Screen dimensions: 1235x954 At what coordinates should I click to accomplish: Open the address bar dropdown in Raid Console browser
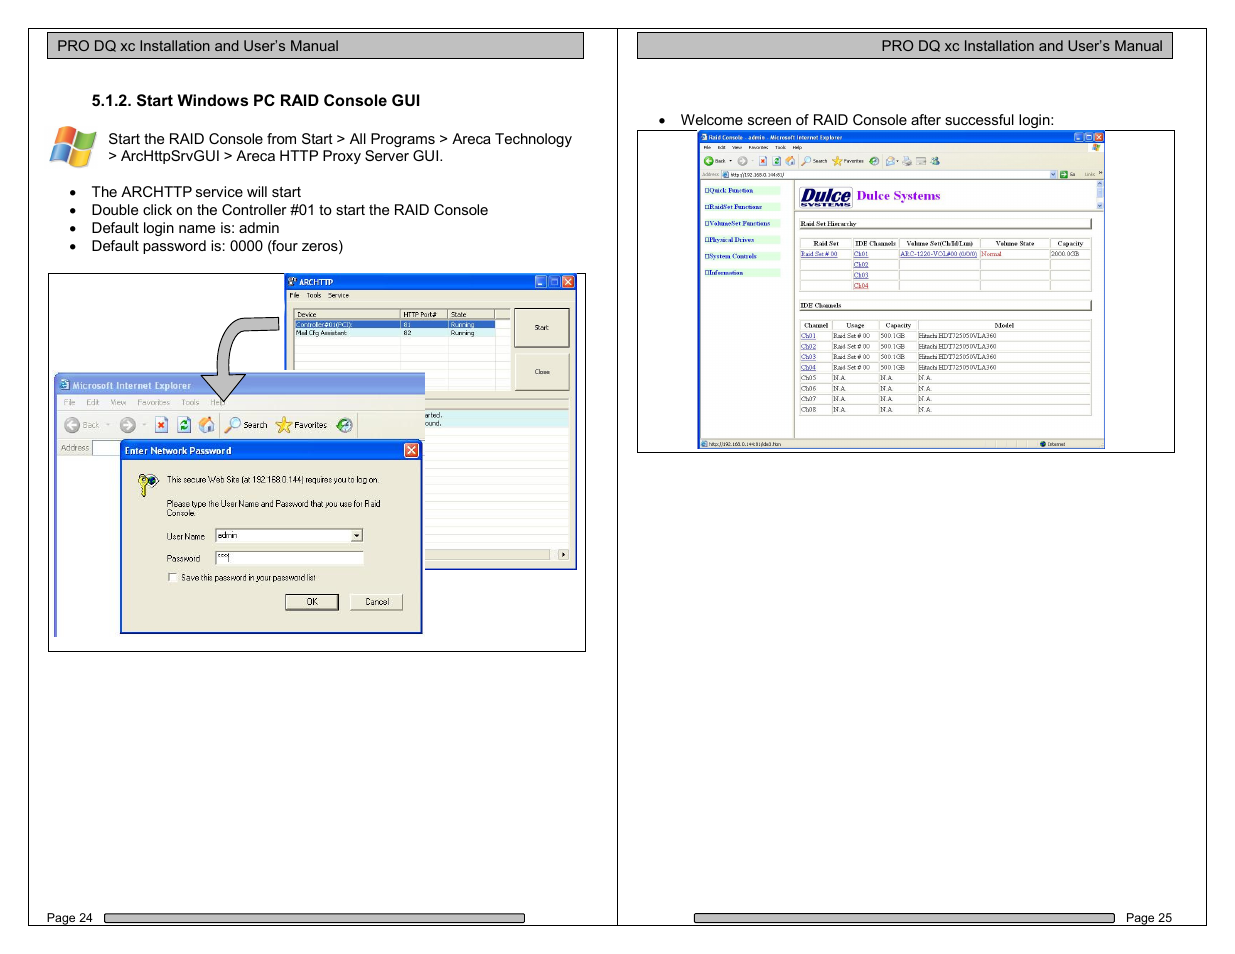tap(1053, 174)
